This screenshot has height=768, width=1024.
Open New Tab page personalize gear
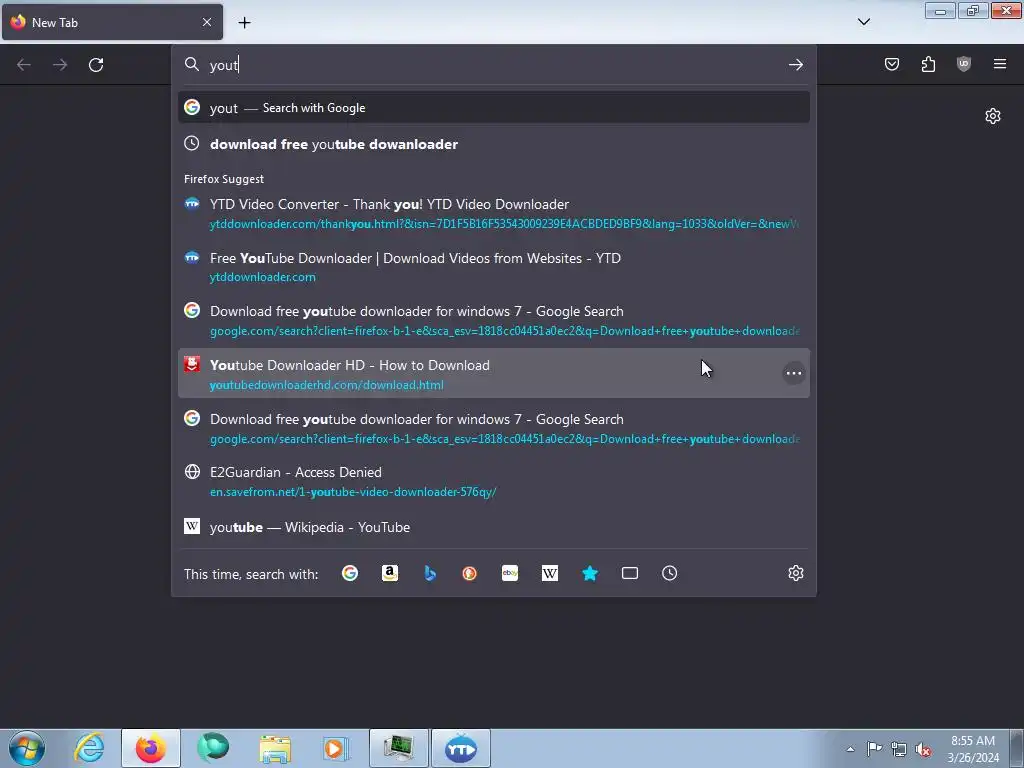coord(993,116)
